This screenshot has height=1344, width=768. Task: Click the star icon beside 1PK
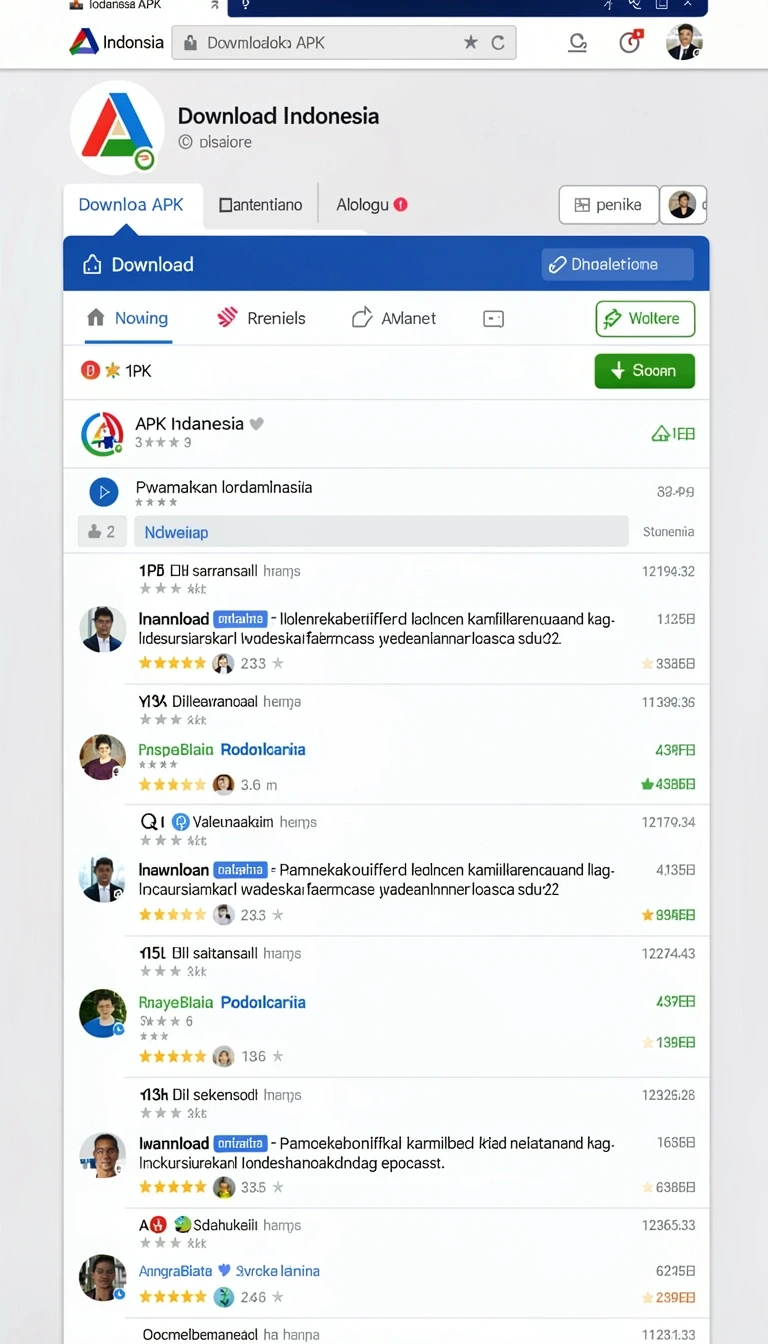pos(112,371)
